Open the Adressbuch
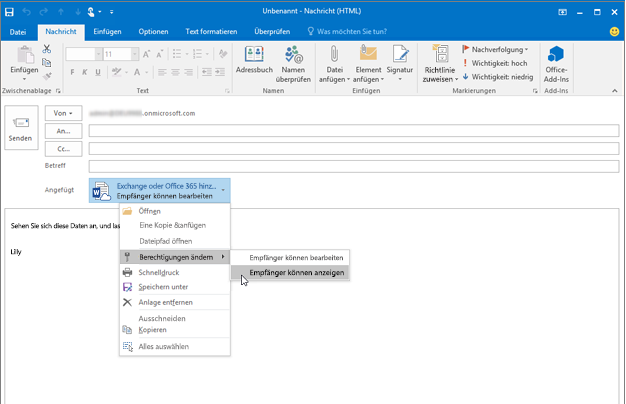 click(254, 61)
